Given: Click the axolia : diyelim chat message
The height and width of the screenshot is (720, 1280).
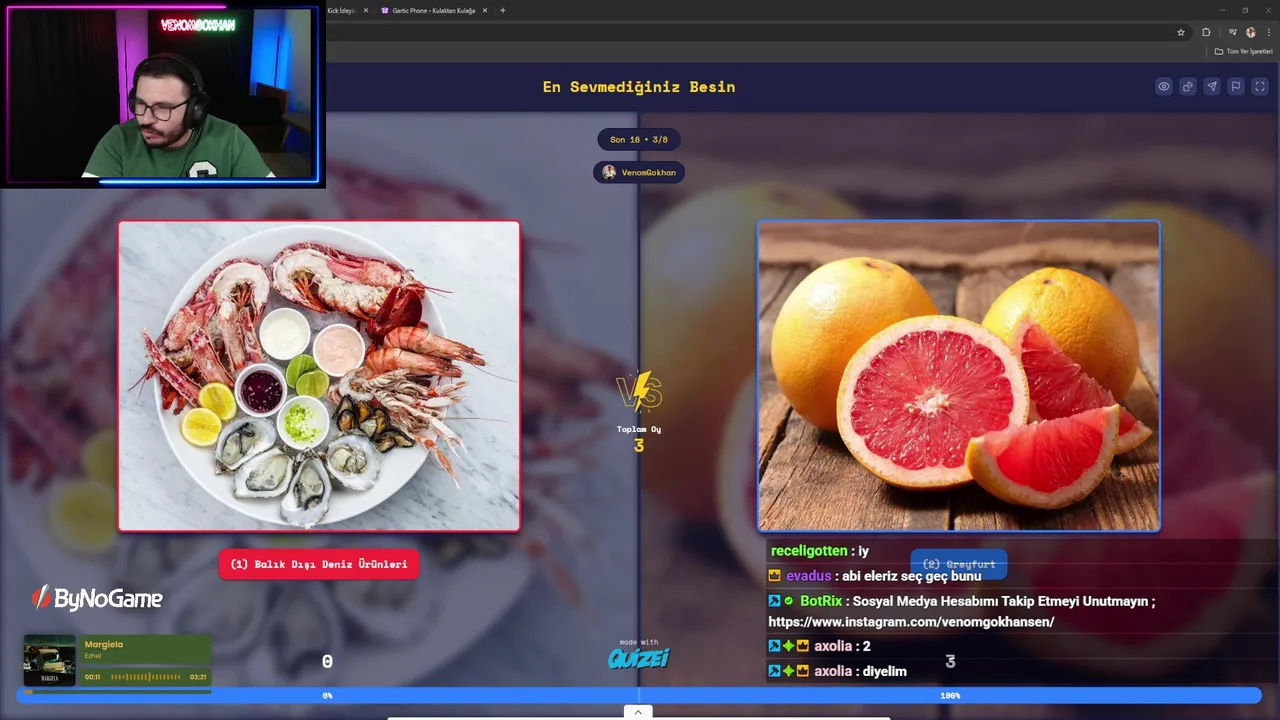Looking at the screenshot, I should [838, 671].
